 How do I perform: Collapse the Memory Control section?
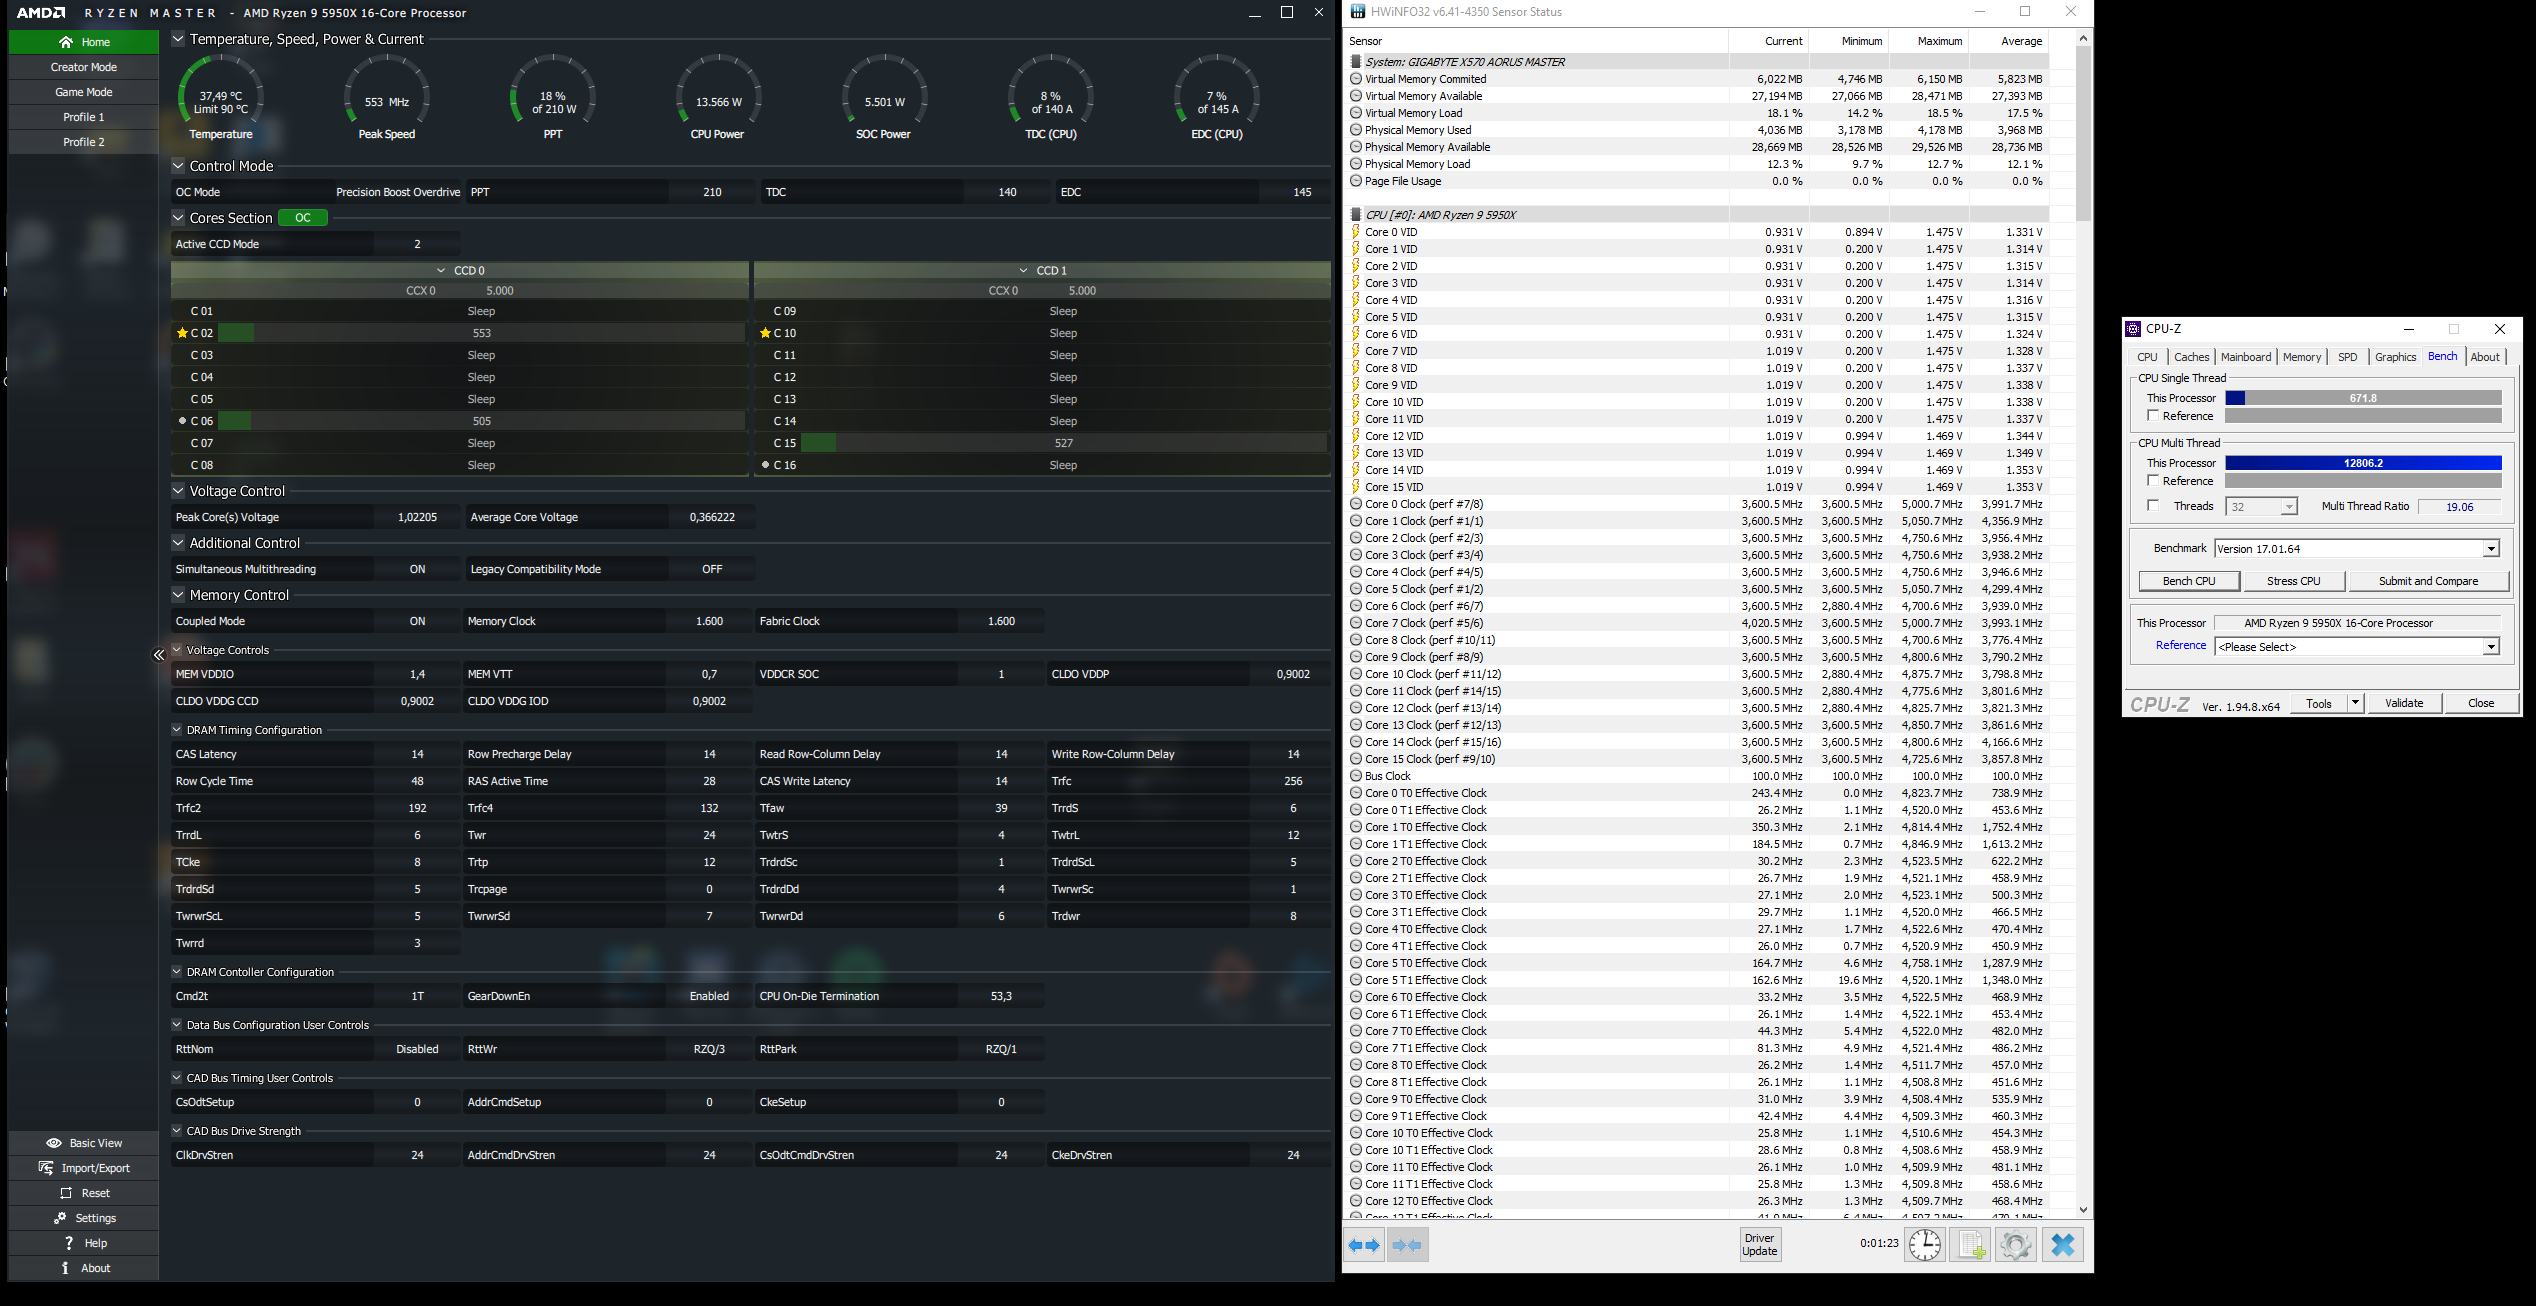coord(178,595)
